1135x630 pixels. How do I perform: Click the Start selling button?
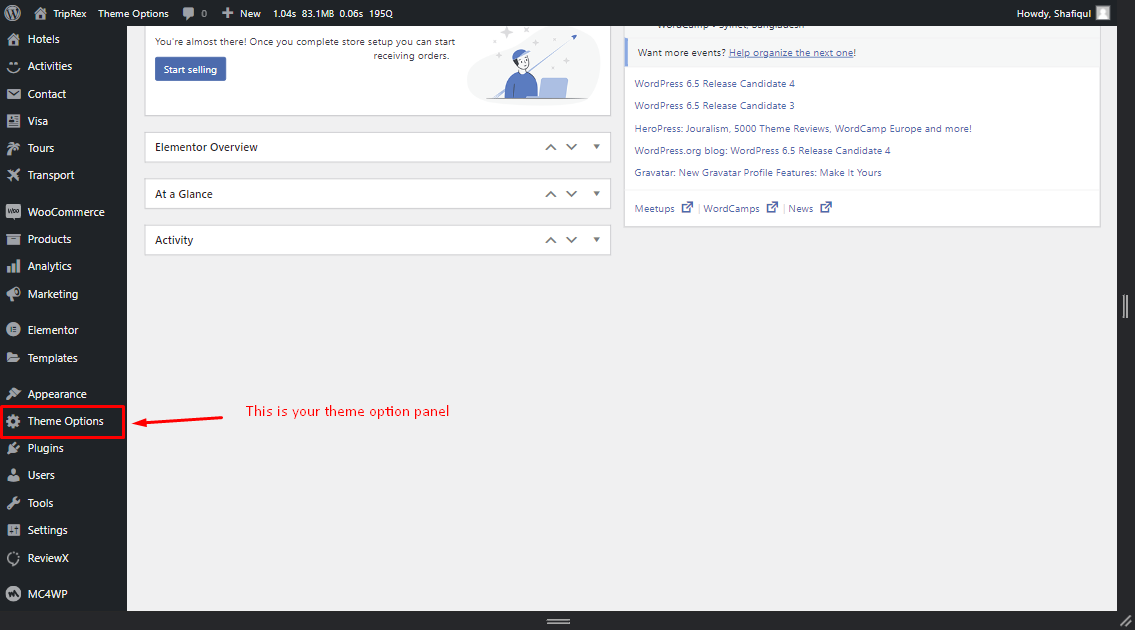click(x=190, y=69)
